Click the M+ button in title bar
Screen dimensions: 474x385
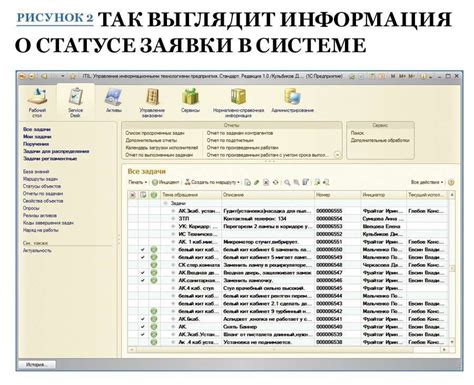point(403,76)
